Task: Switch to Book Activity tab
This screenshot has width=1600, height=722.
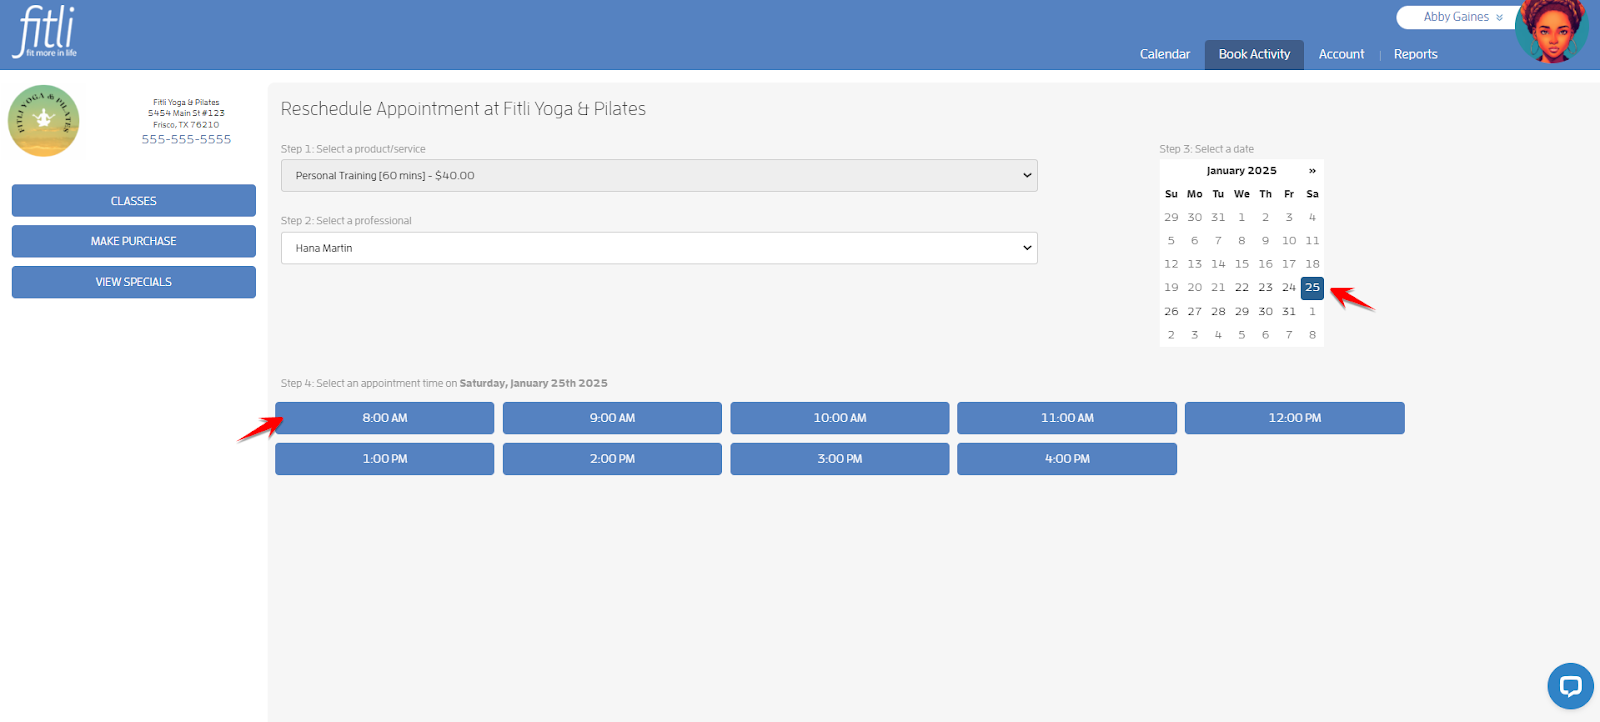Action: coord(1254,54)
